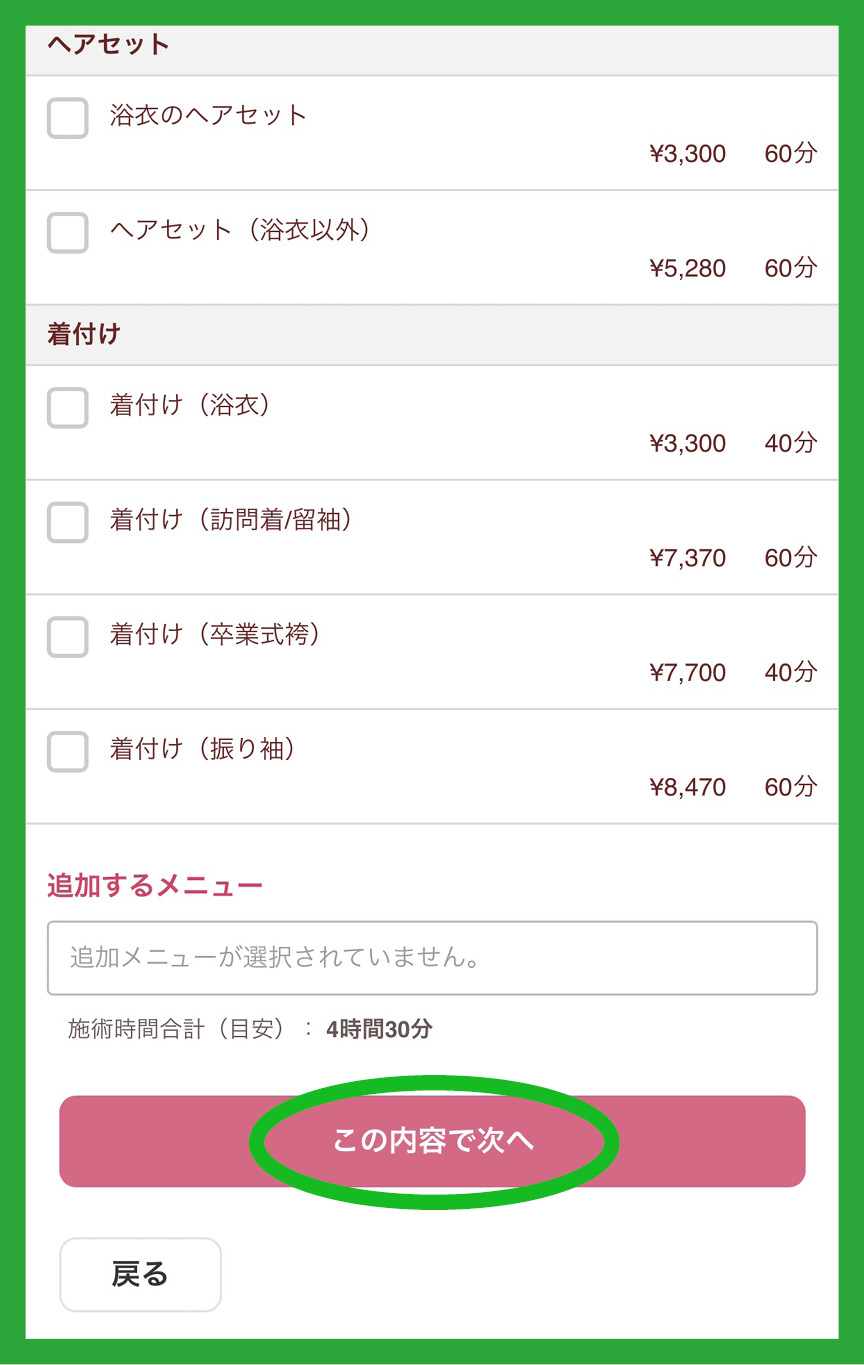The width and height of the screenshot is (864, 1365).
Task: Click the ヘアセット（浴衣以外） label text
Action: (240, 230)
